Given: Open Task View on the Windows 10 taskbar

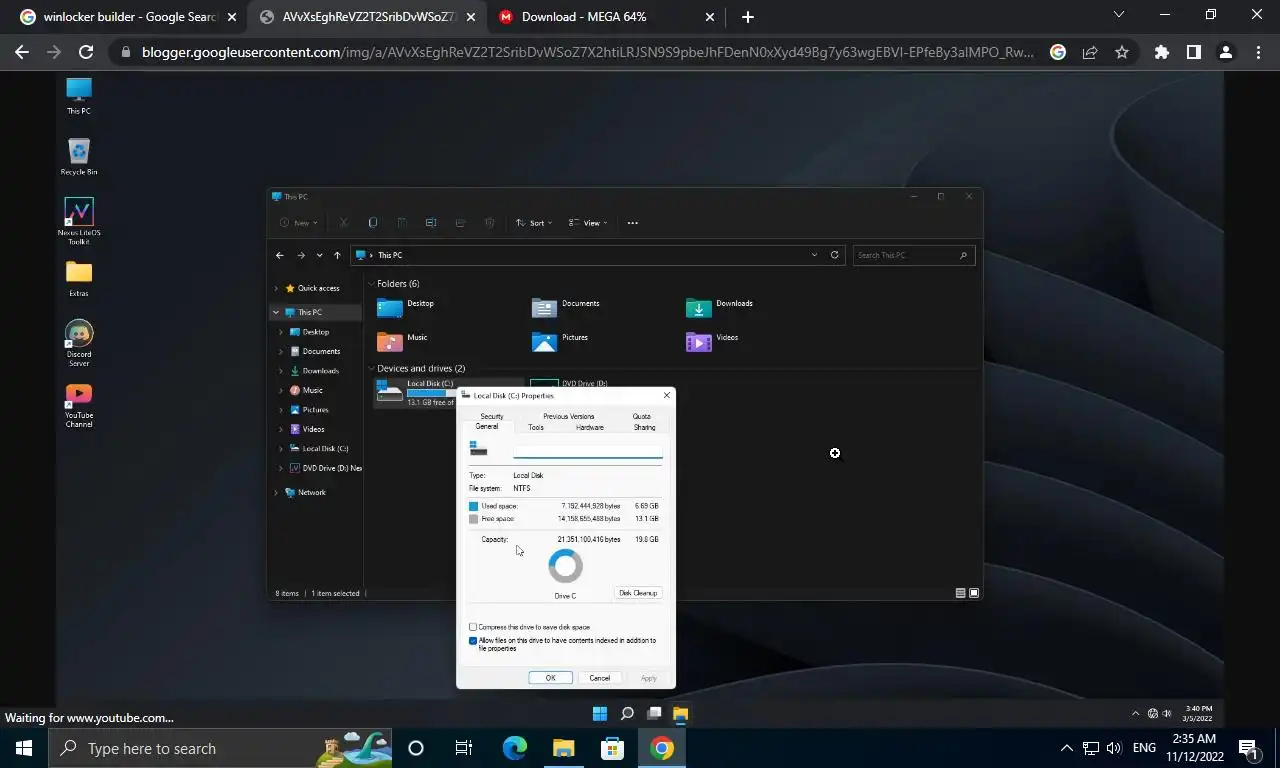Looking at the screenshot, I should (x=464, y=748).
